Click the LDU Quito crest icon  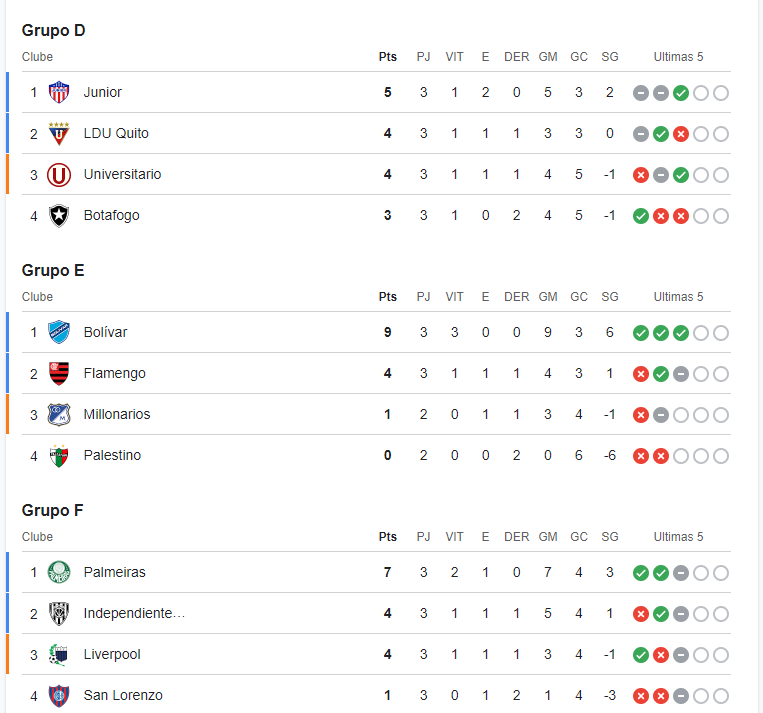[x=59, y=133]
